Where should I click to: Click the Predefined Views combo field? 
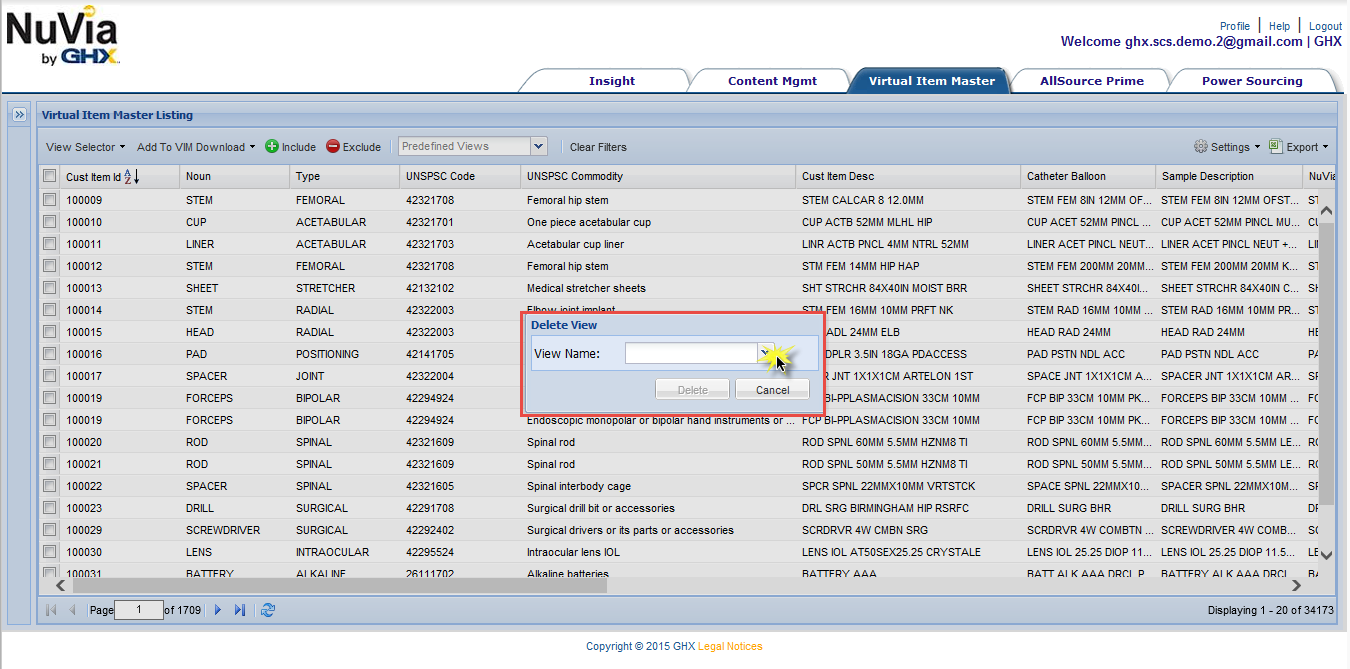(464, 146)
